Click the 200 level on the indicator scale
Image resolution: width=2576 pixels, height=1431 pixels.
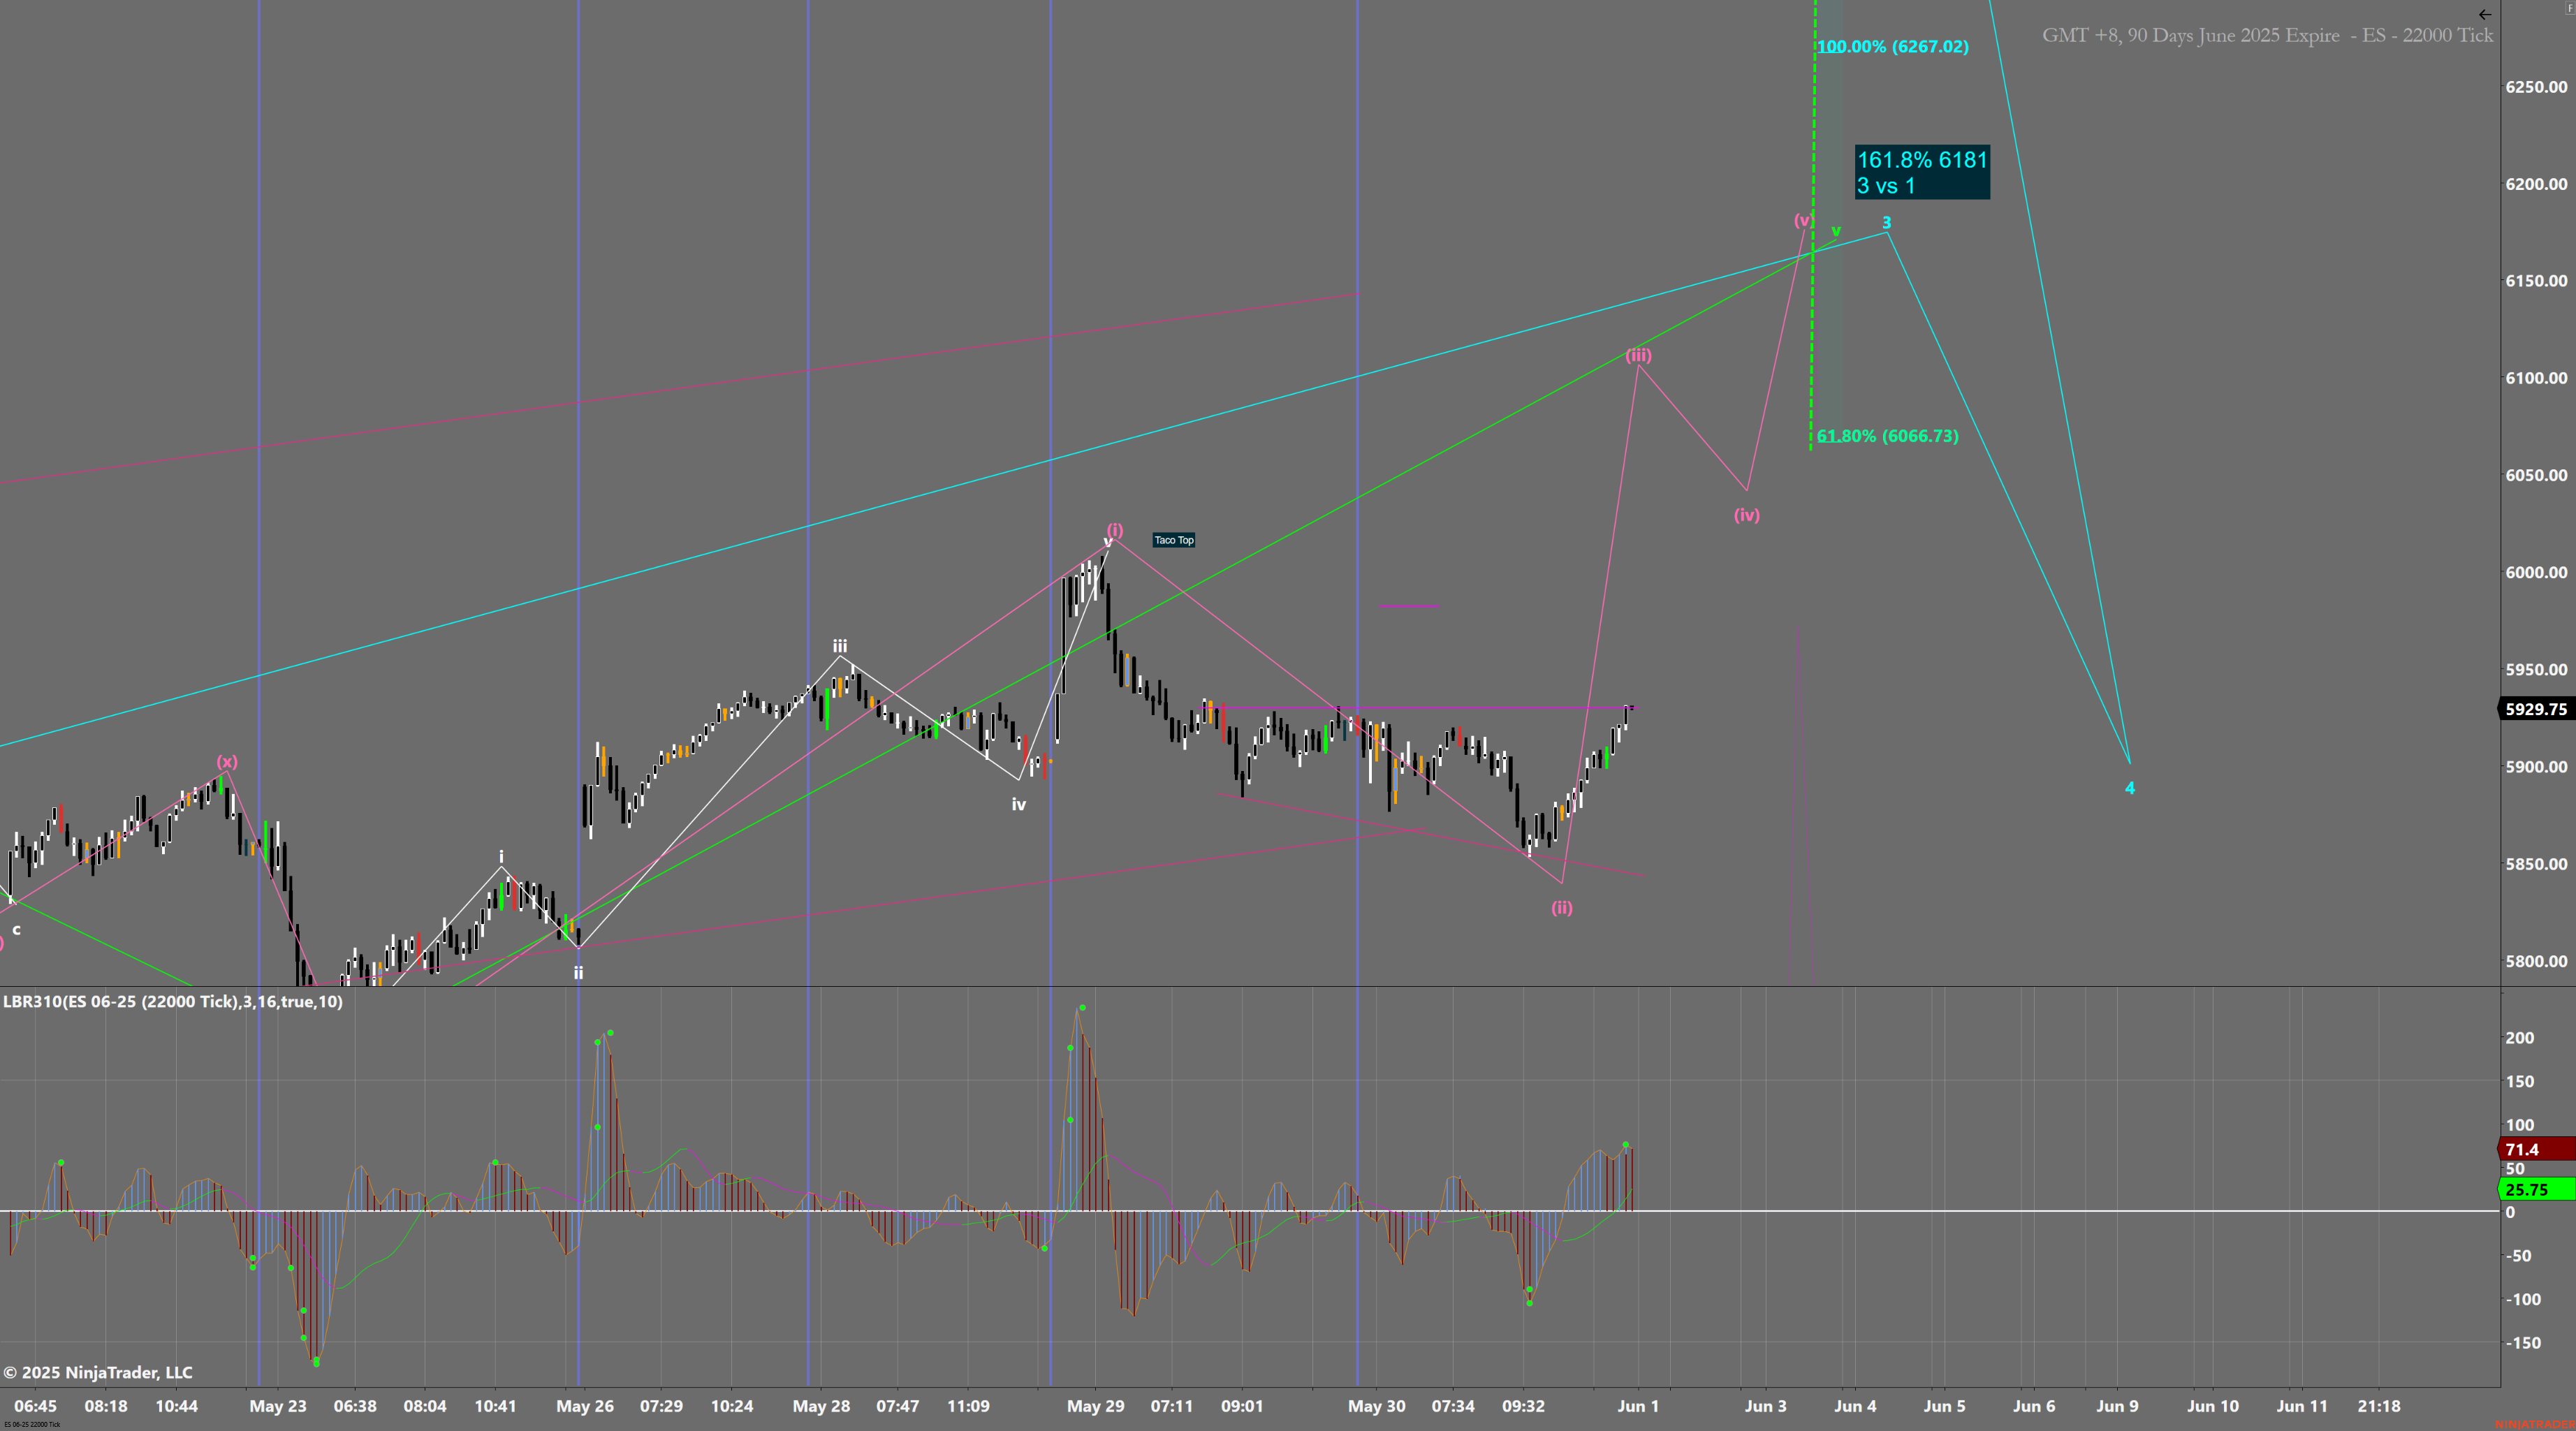[2519, 1038]
